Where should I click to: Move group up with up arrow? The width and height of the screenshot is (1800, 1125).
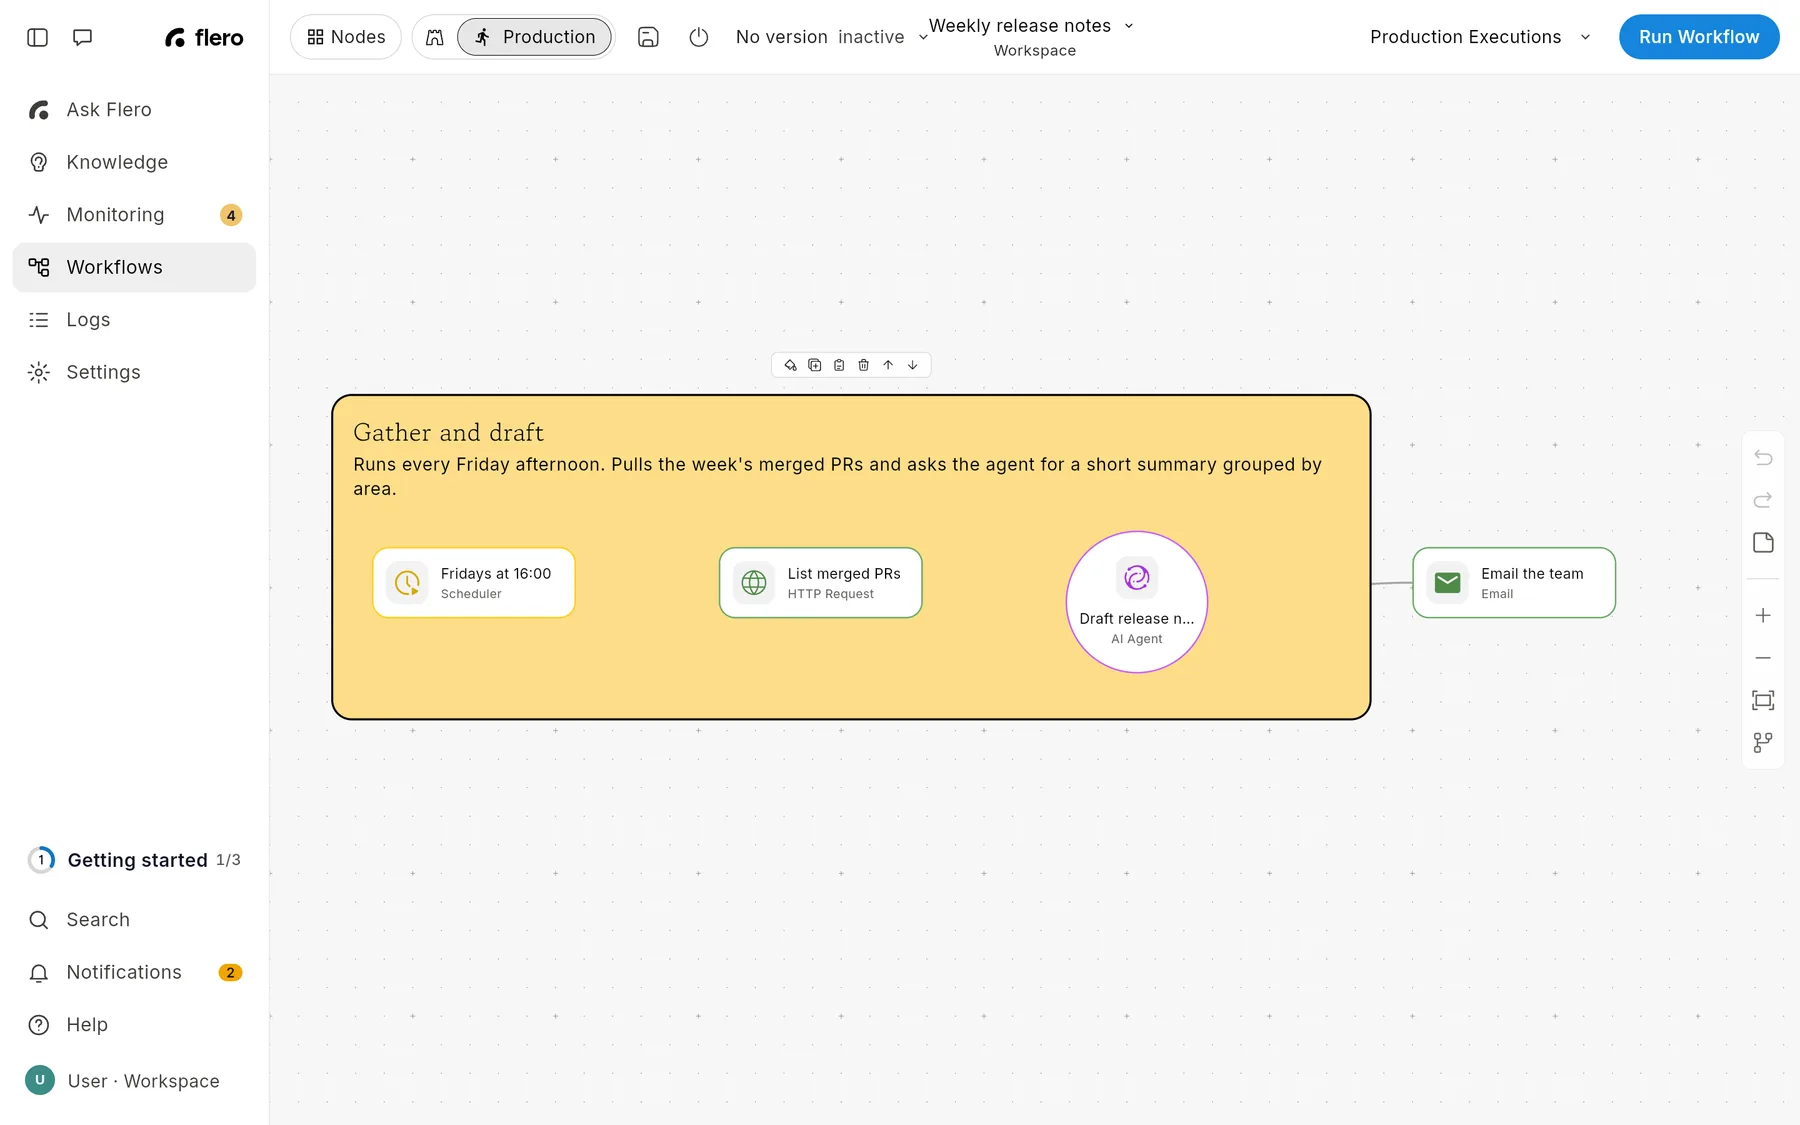tap(888, 365)
